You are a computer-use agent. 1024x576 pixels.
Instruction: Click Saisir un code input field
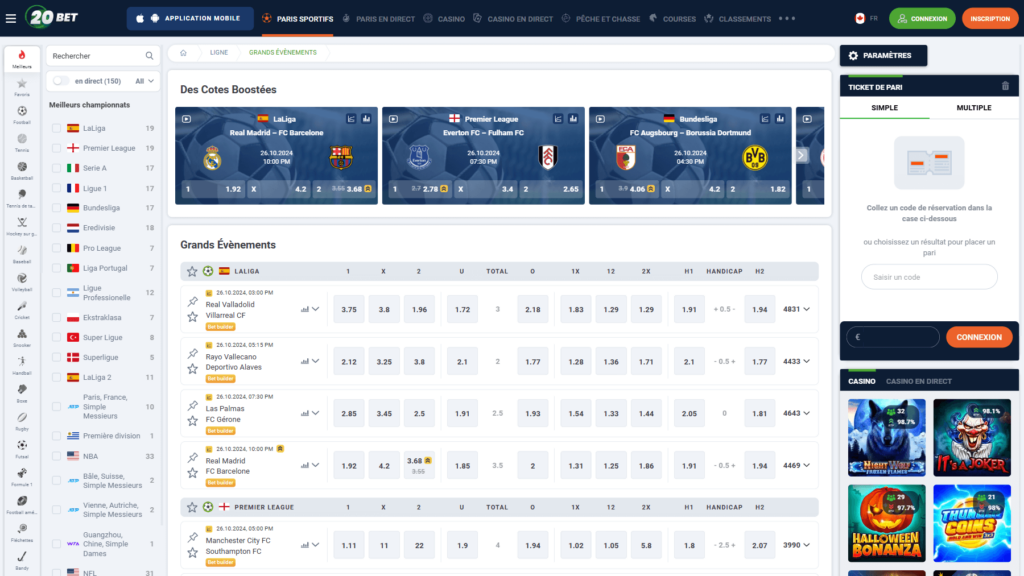tap(929, 278)
